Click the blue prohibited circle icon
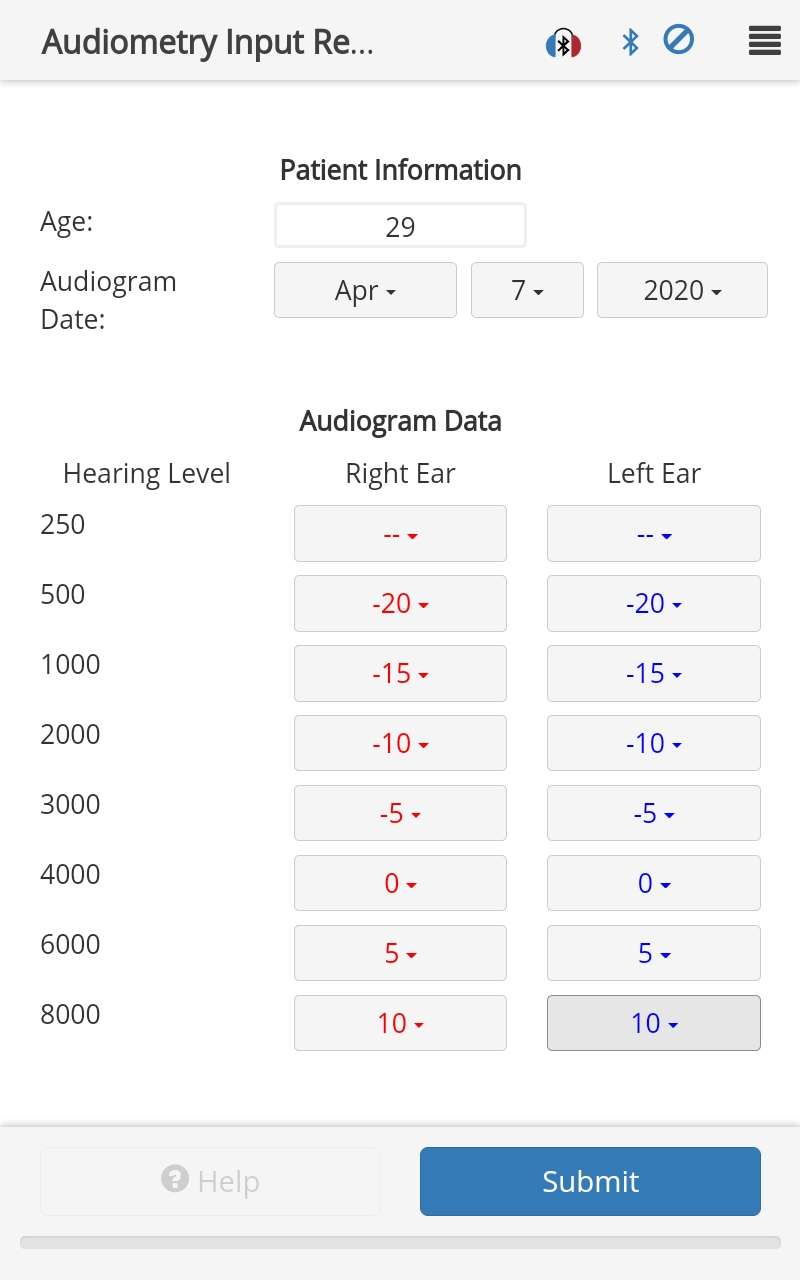Screen dimensions: 800x1280 pos(679,41)
